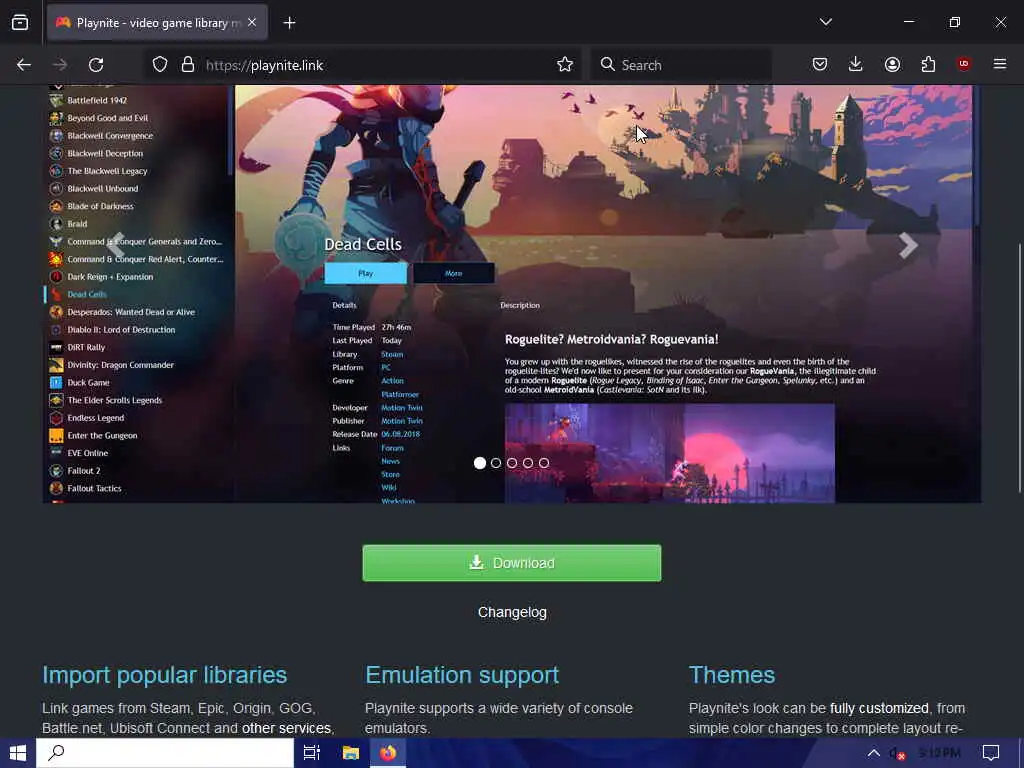The height and width of the screenshot is (768, 1024).
Task: Select Endless Legend in game list
Action: click(x=96, y=418)
